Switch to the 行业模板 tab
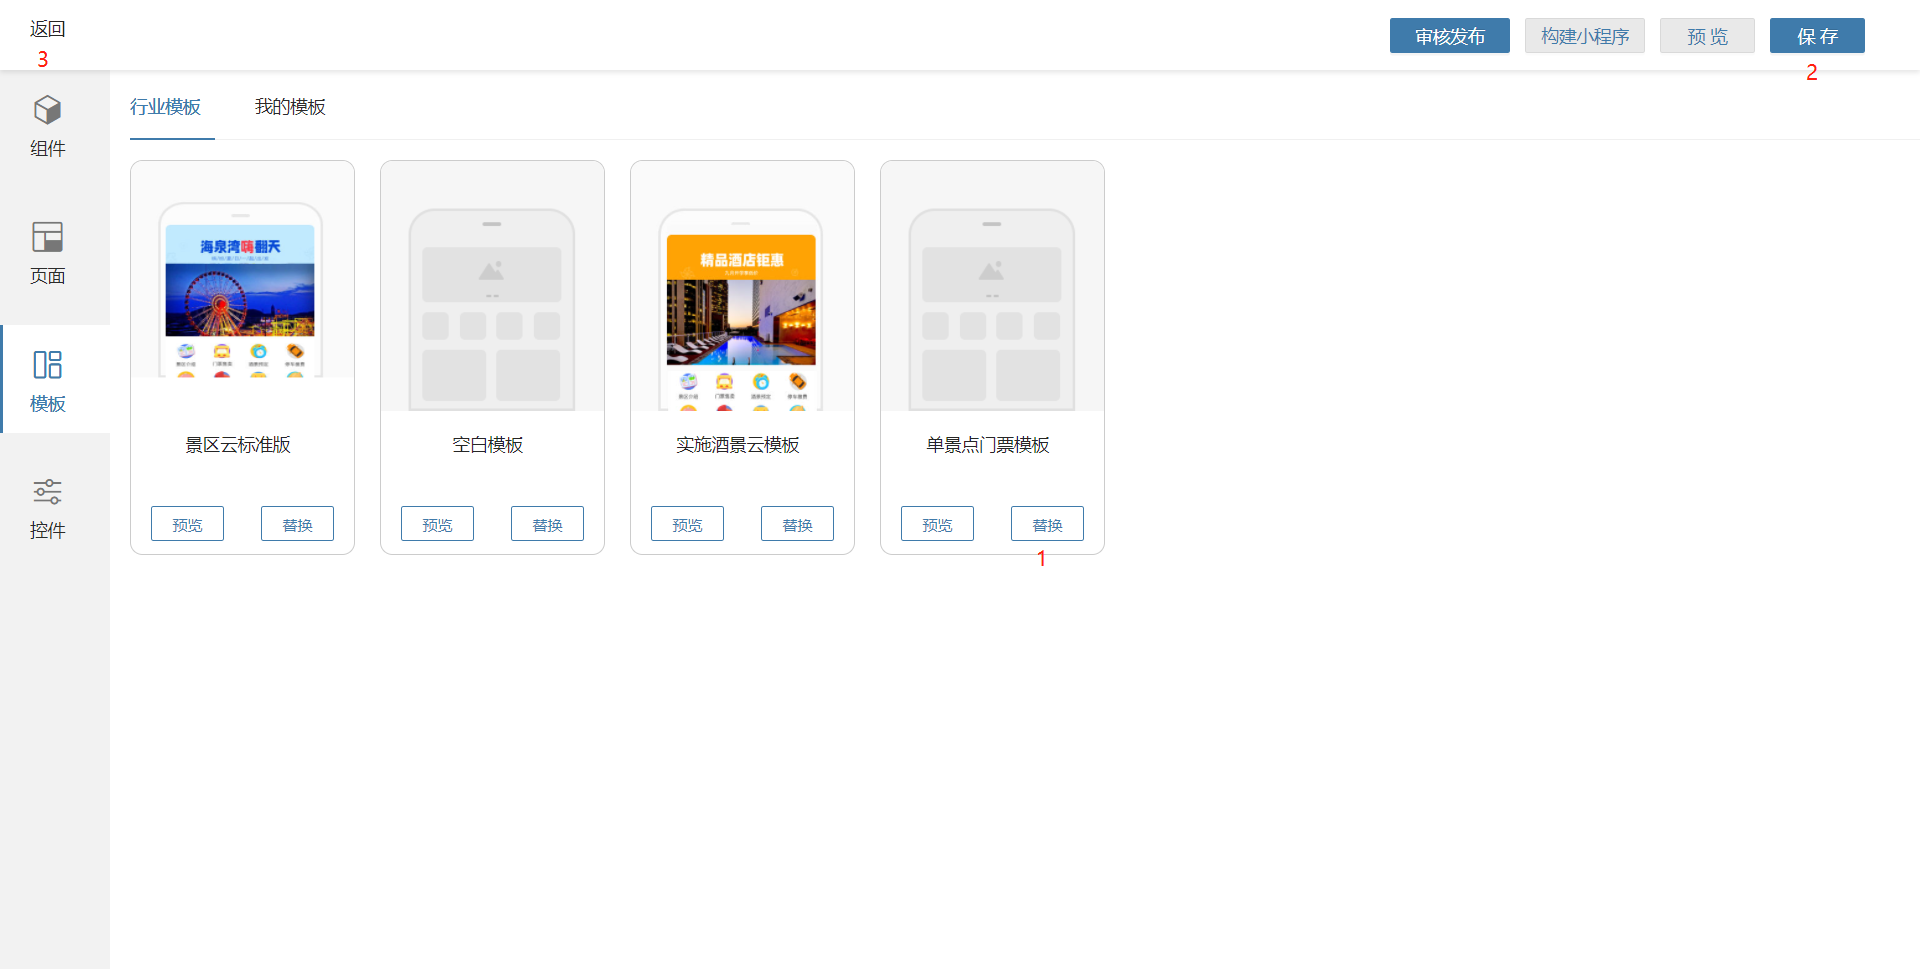 coord(166,107)
